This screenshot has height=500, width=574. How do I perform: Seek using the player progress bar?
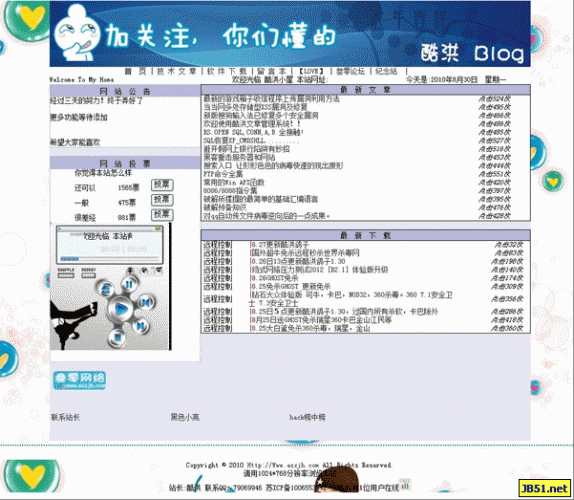click(x=110, y=259)
